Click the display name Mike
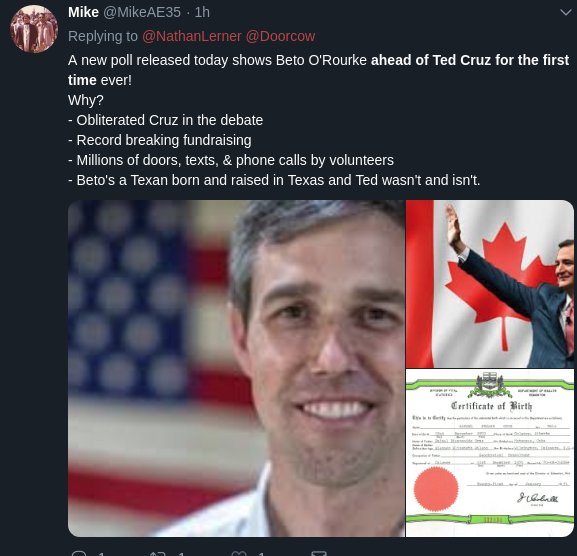 click(x=83, y=13)
